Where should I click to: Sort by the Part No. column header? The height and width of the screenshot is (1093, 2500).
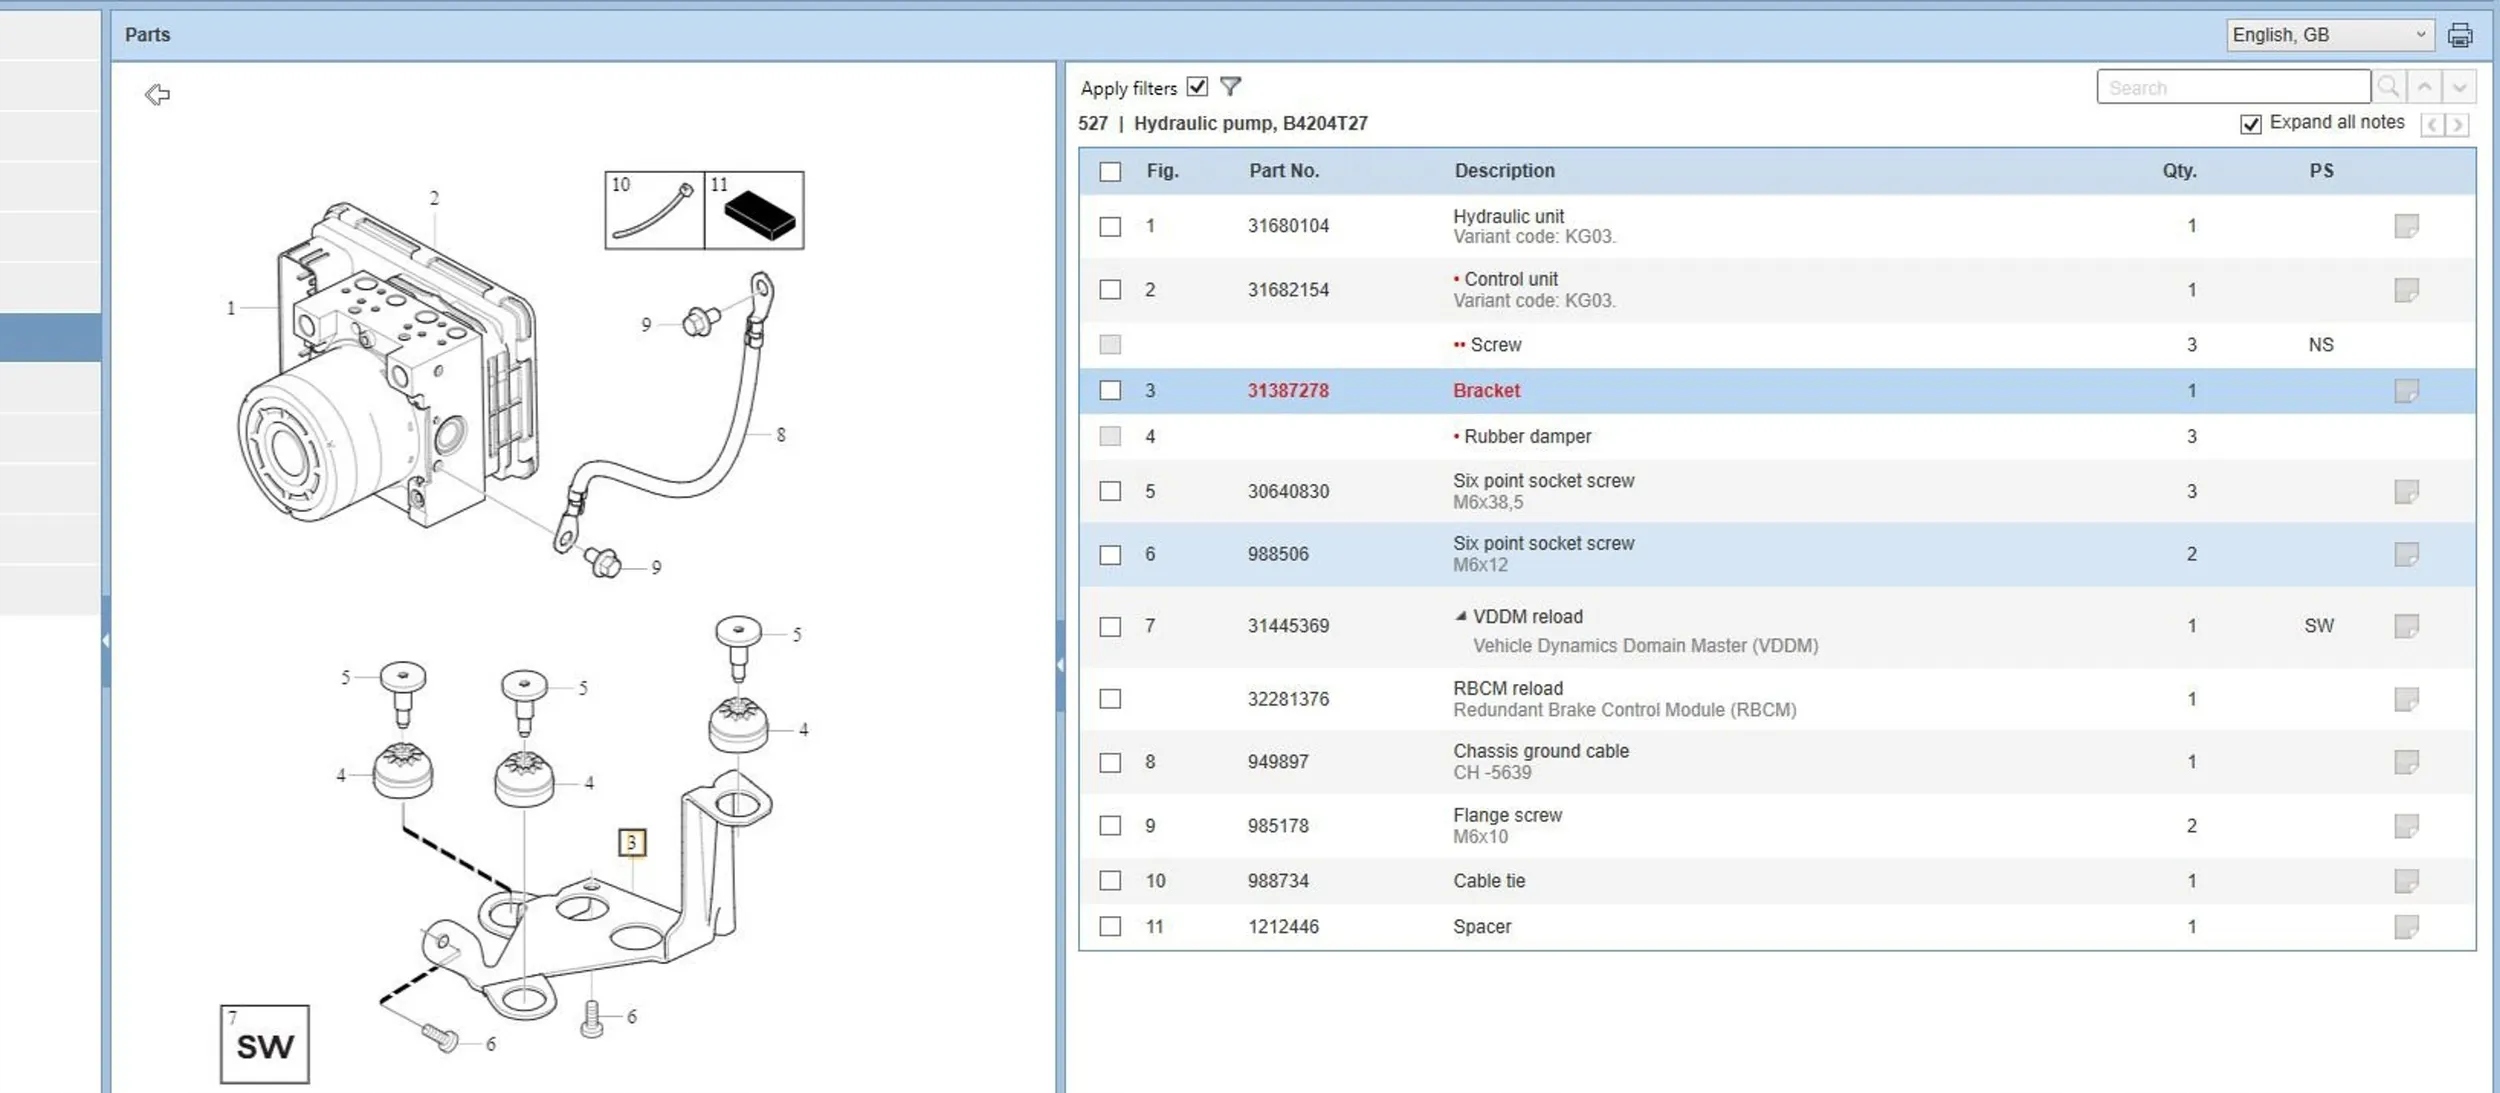point(1283,171)
